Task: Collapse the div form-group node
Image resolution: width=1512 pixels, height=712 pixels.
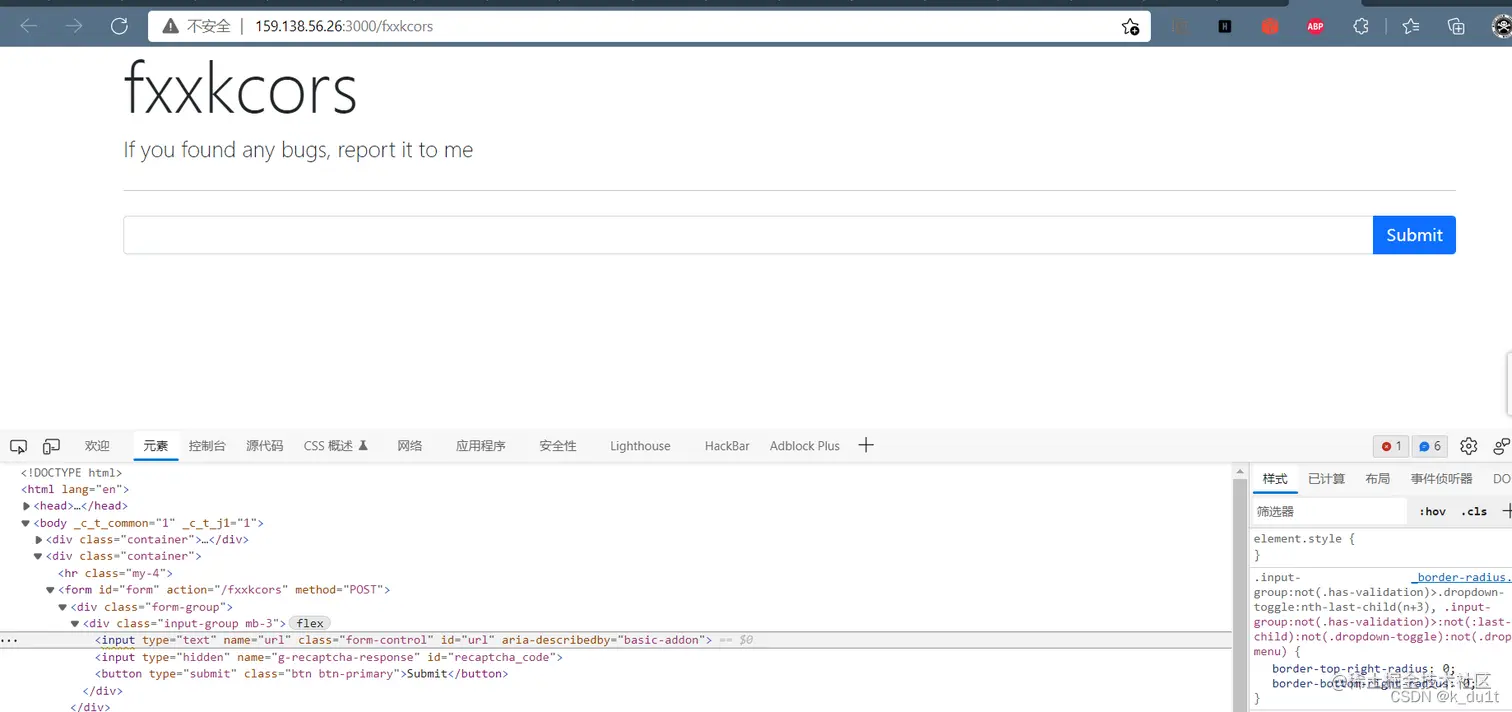Action: (x=62, y=607)
